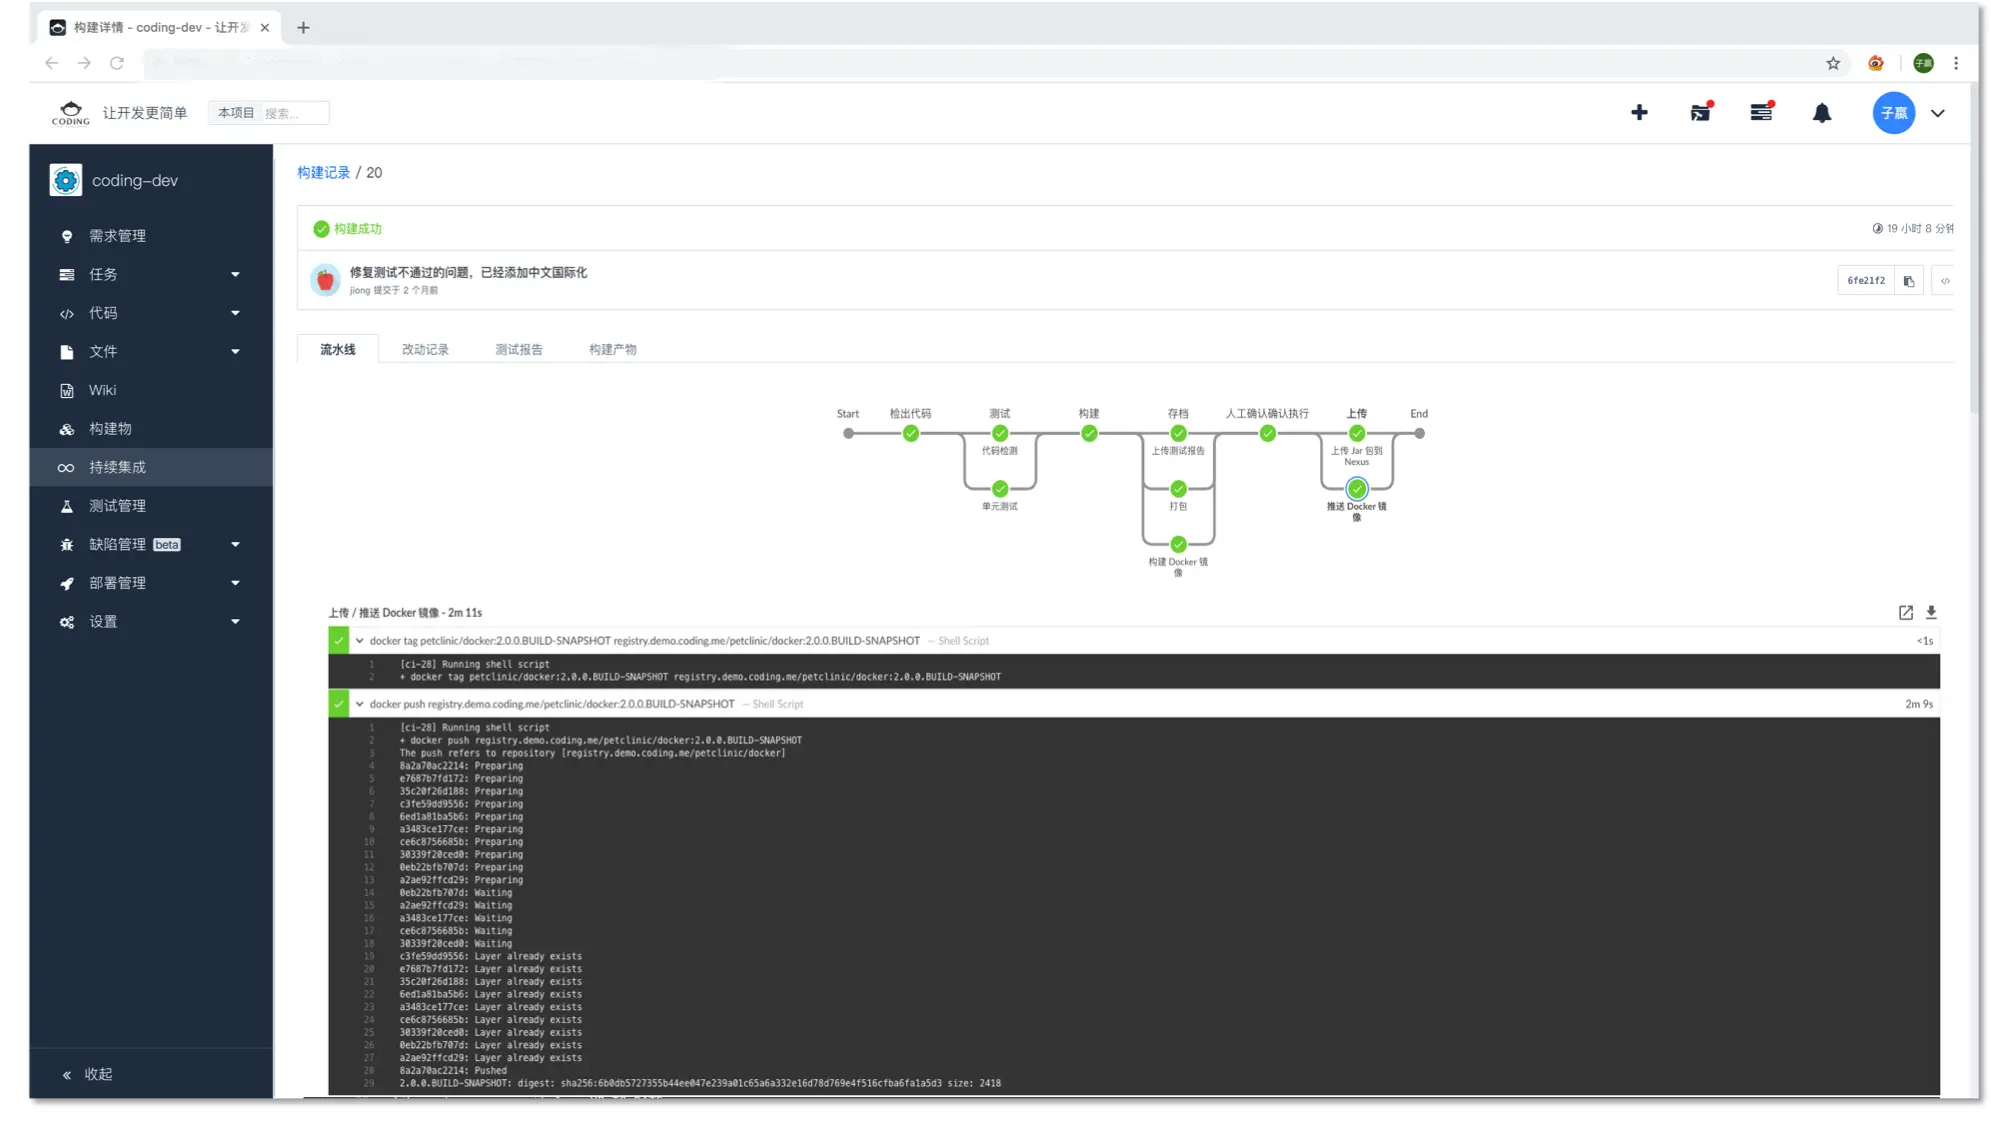Click the plus create icon in header
Screen dimensions: 1991x1139
click(x=1638, y=113)
